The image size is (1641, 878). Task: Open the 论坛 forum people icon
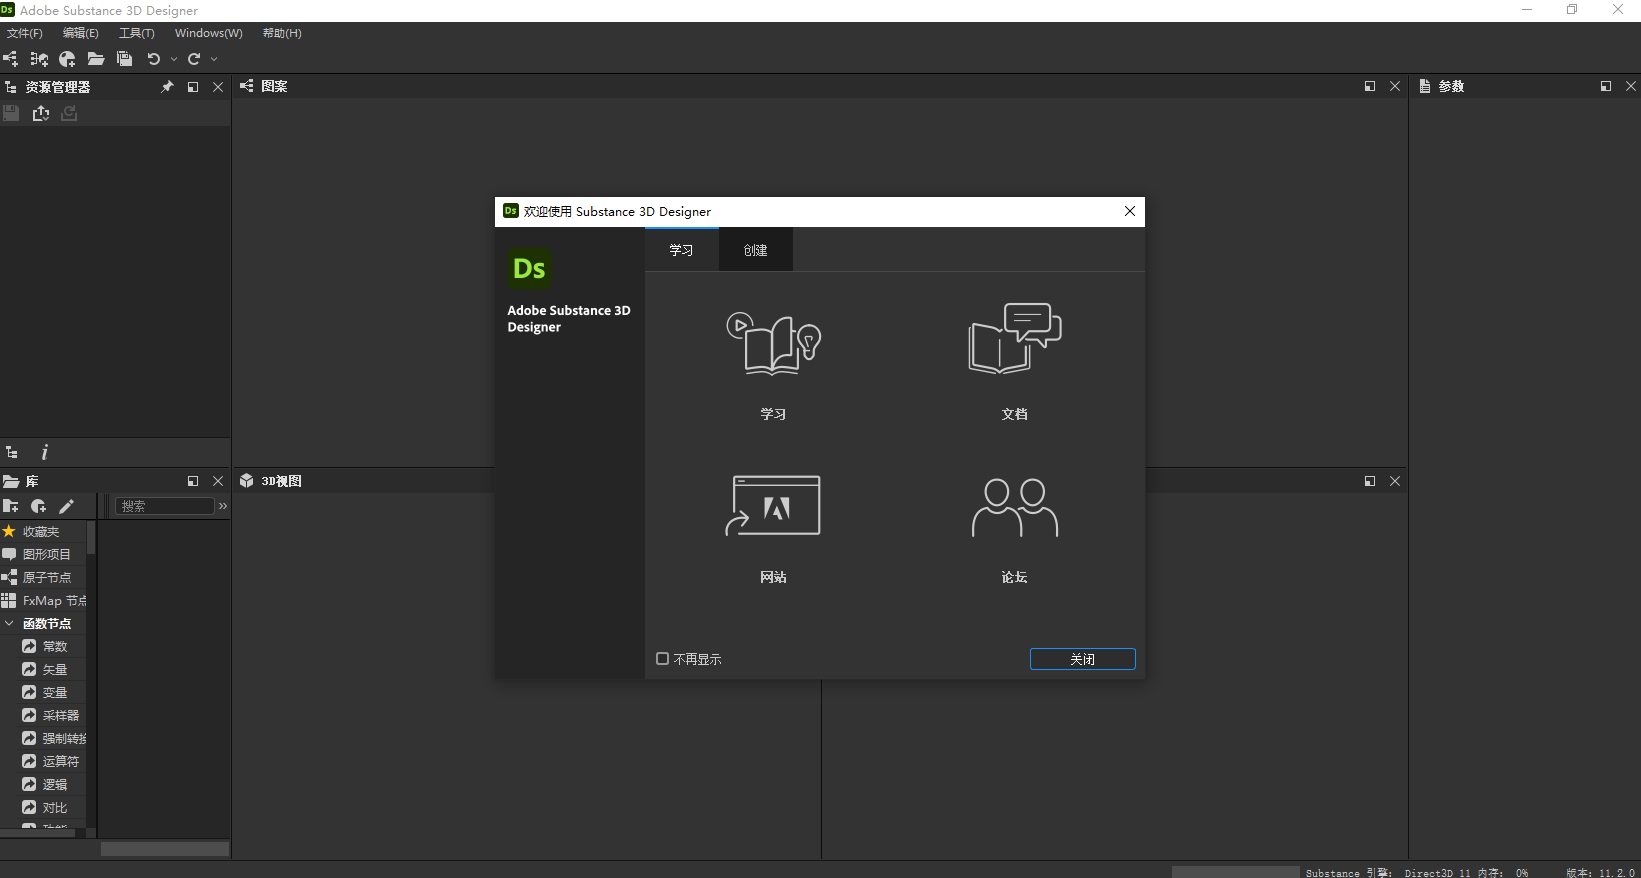pos(1014,508)
